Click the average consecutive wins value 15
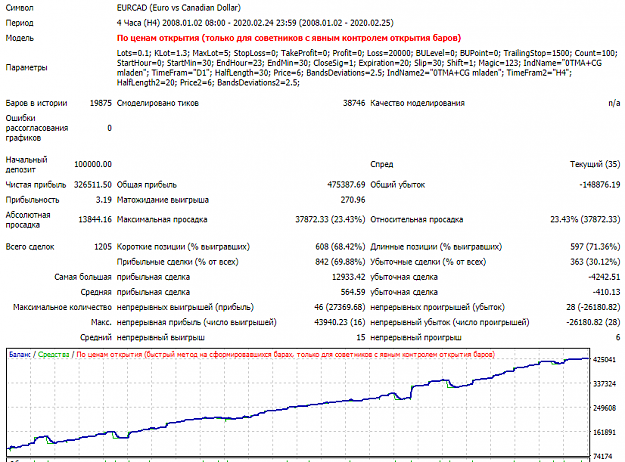The width and height of the screenshot is (625, 462). tap(361, 337)
